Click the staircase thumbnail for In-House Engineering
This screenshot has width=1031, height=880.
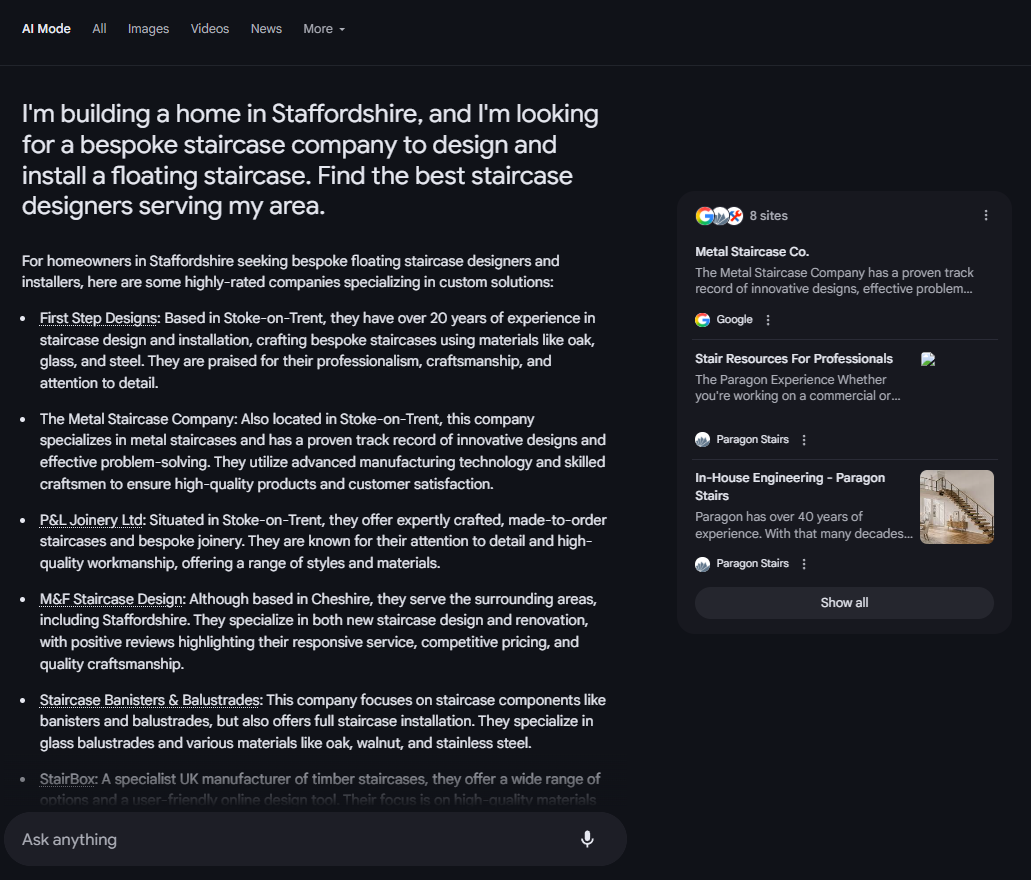coord(957,506)
